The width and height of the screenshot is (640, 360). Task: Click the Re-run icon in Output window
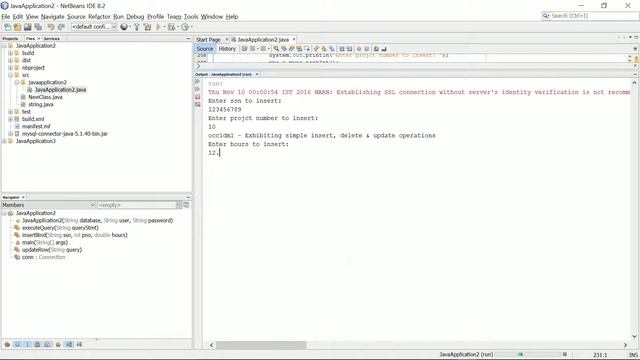pos(198,82)
